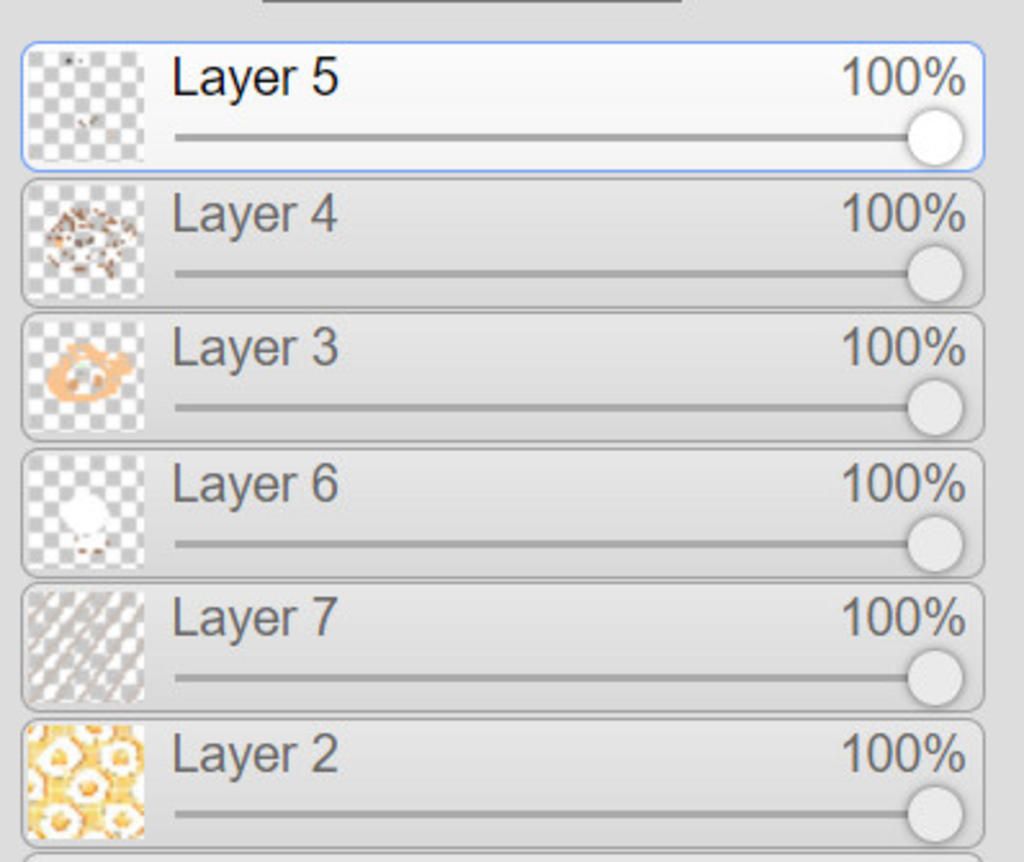Click the Layer 4 opacity slider handle
Image resolution: width=1024 pixels, height=862 pixels.
pyautogui.click(x=935, y=274)
